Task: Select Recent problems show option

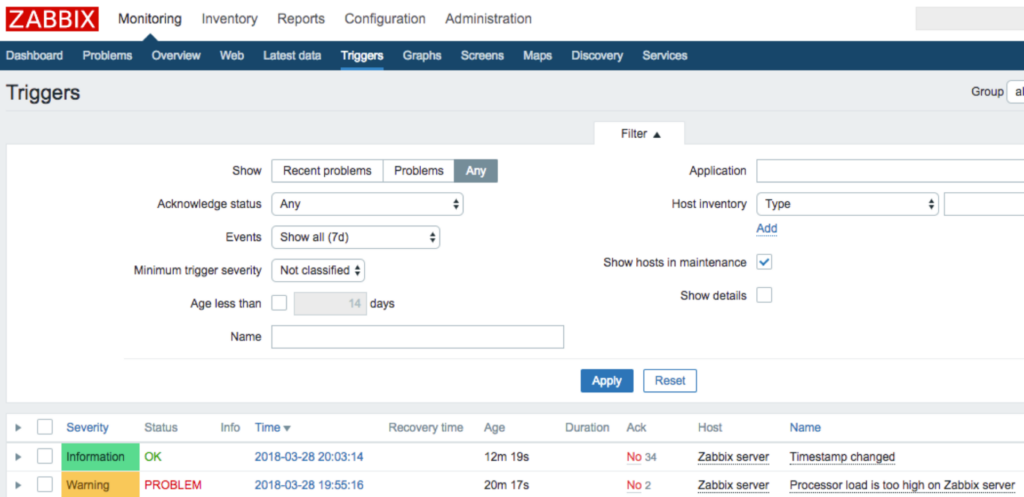Action: [327, 170]
